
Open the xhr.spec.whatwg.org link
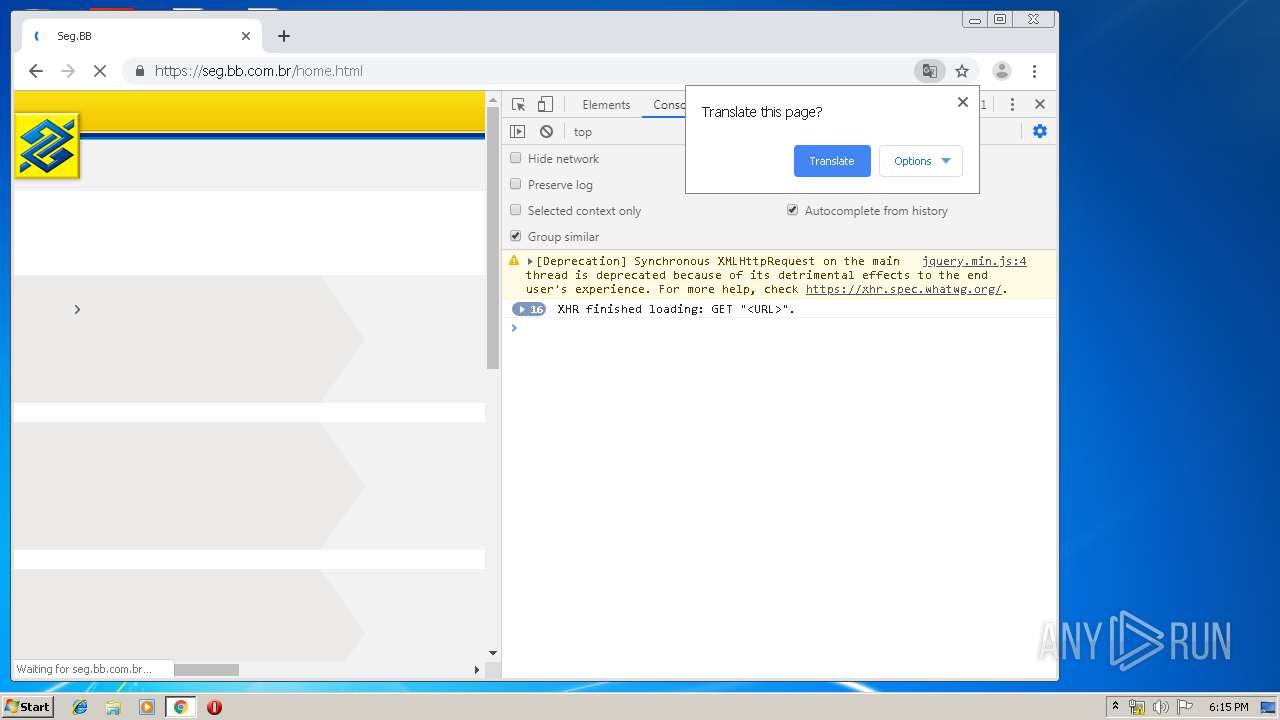pos(904,289)
